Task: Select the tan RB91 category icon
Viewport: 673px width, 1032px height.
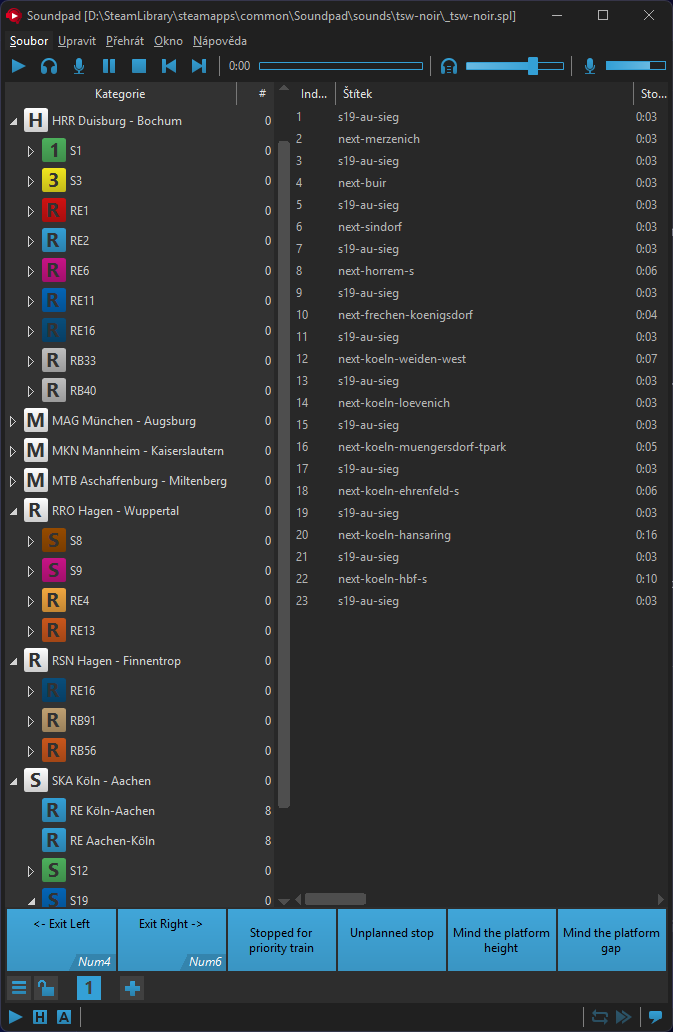Action: (x=54, y=721)
